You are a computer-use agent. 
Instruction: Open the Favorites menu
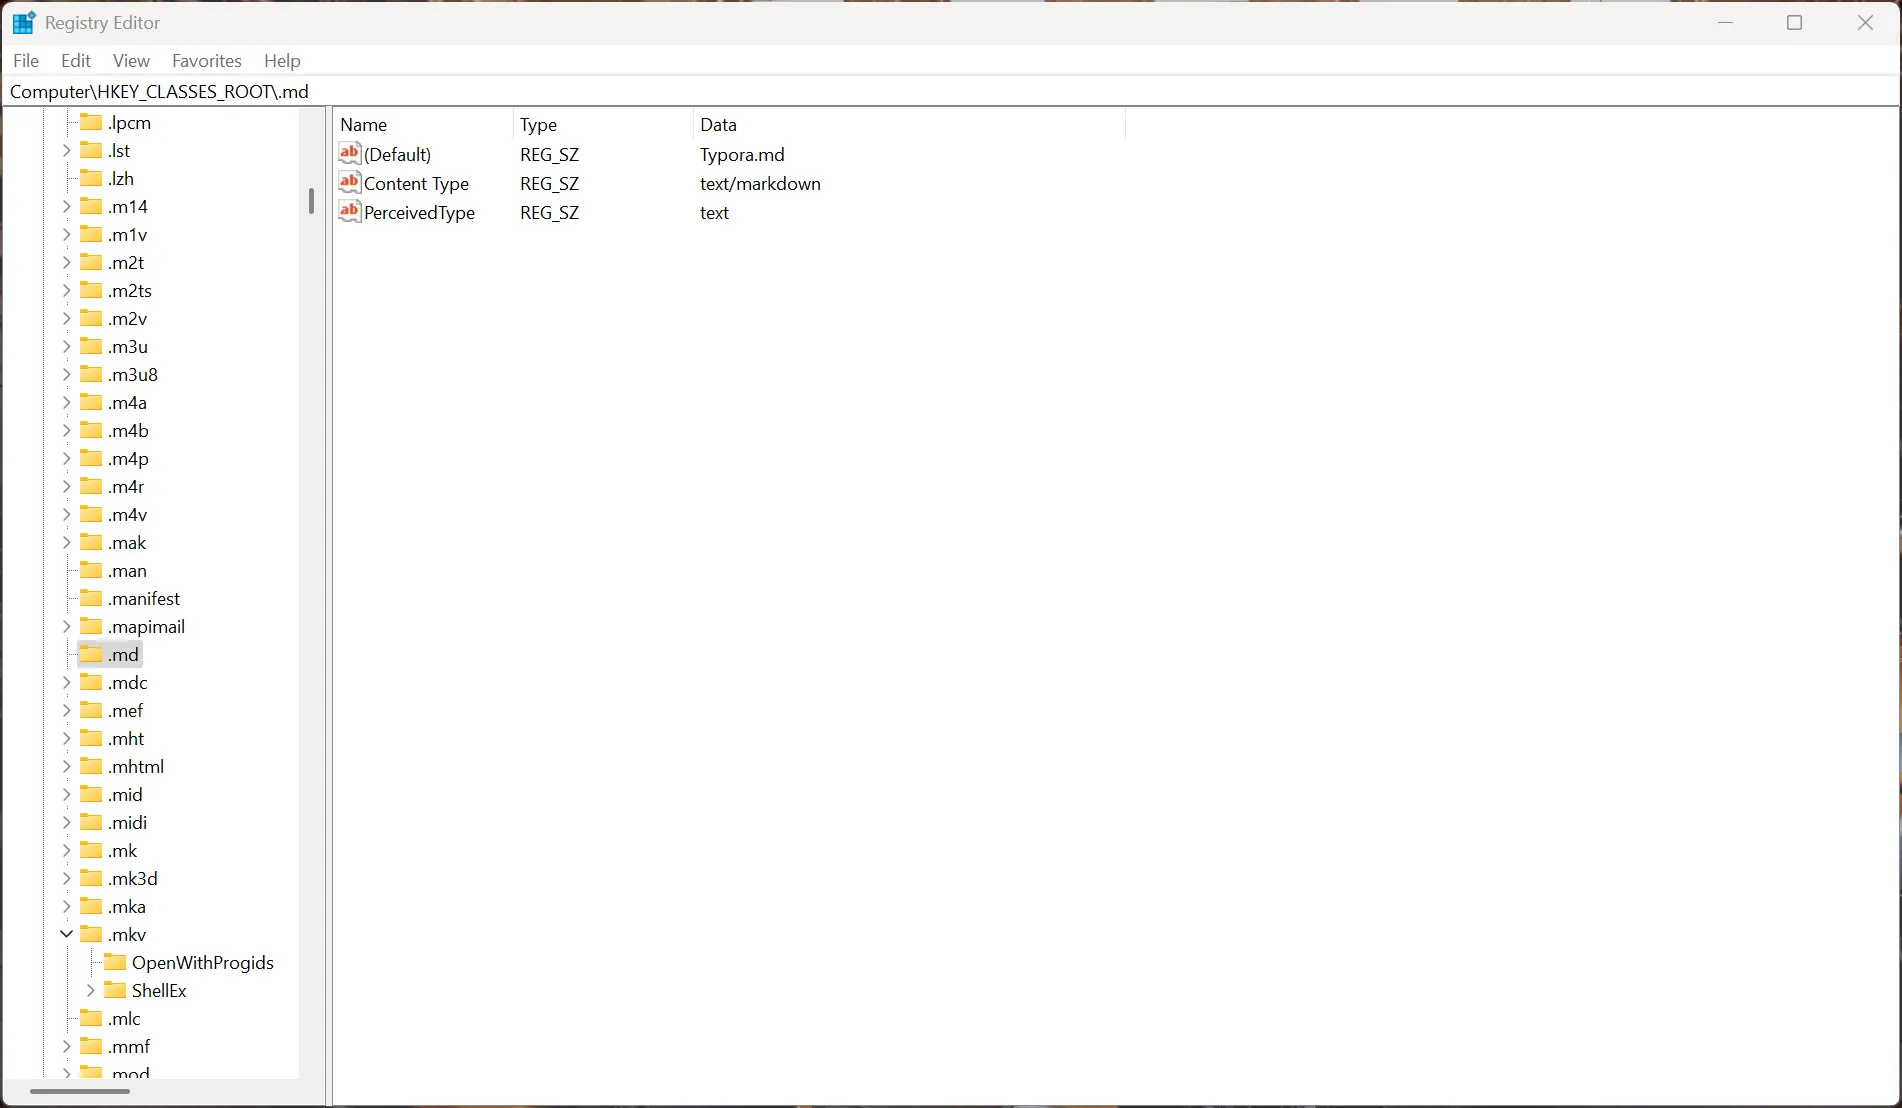click(x=206, y=61)
